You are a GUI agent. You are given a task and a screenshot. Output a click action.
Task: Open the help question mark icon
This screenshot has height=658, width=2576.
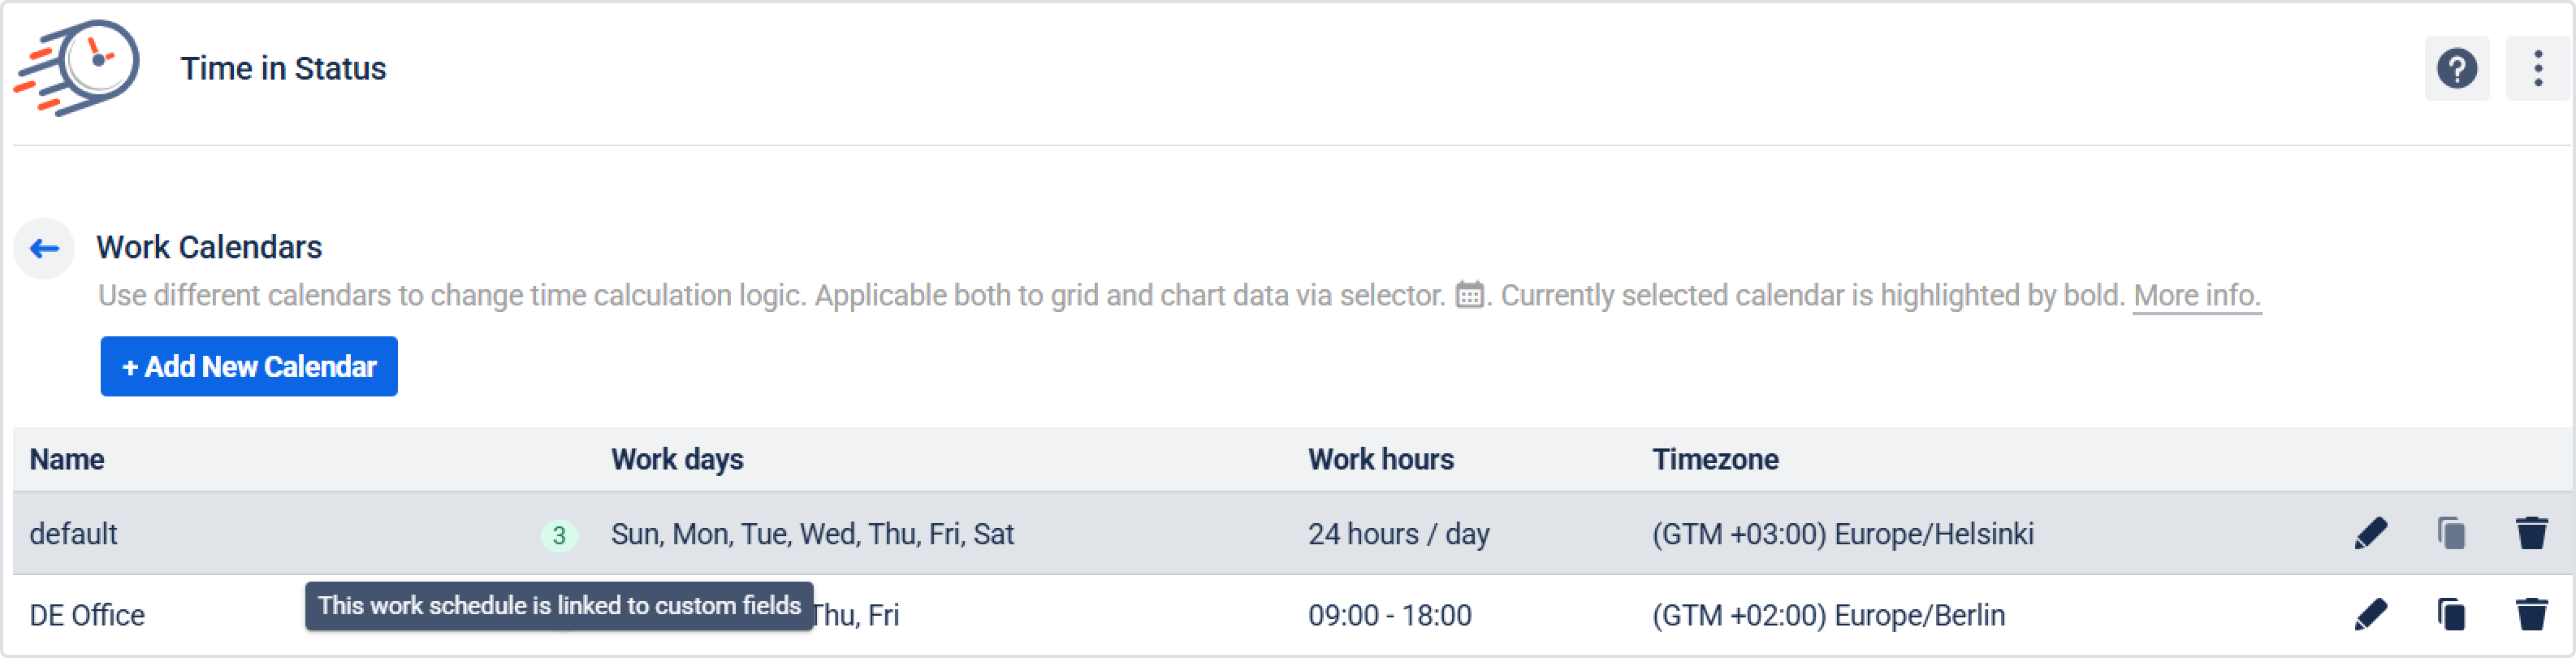tap(2456, 69)
